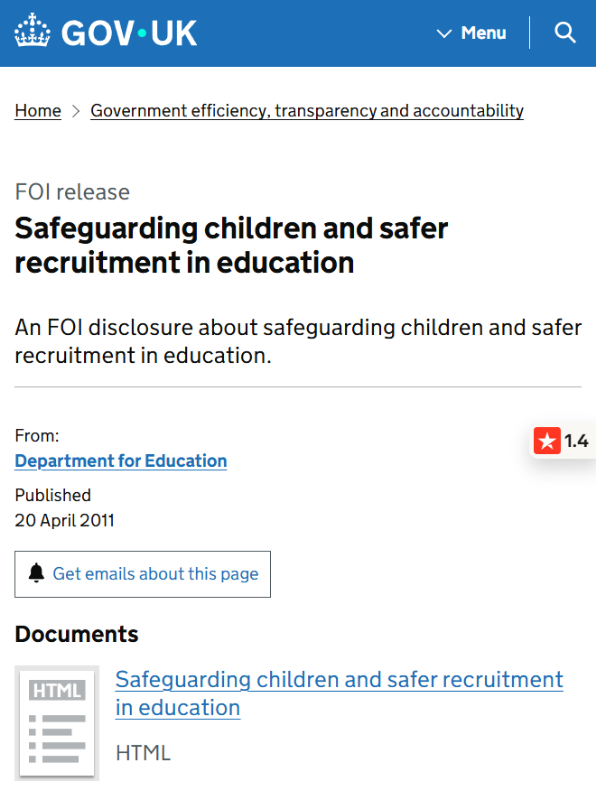Click the HTML badge on document icon
This screenshot has width=600, height=800.
click(57, 691)
